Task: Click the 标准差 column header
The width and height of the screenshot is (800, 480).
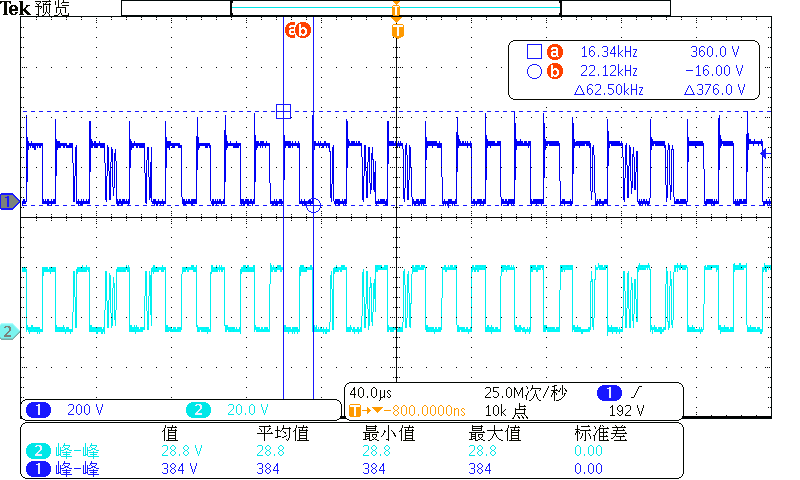Action: click(x=601, y=434)
